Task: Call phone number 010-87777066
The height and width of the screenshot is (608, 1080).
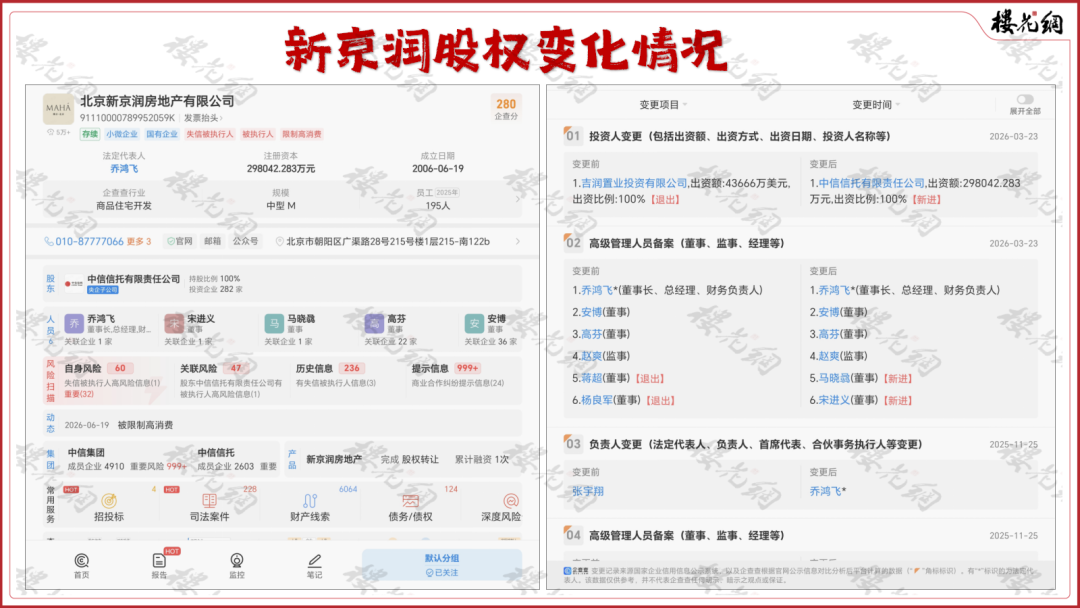Action: [89, 242]
